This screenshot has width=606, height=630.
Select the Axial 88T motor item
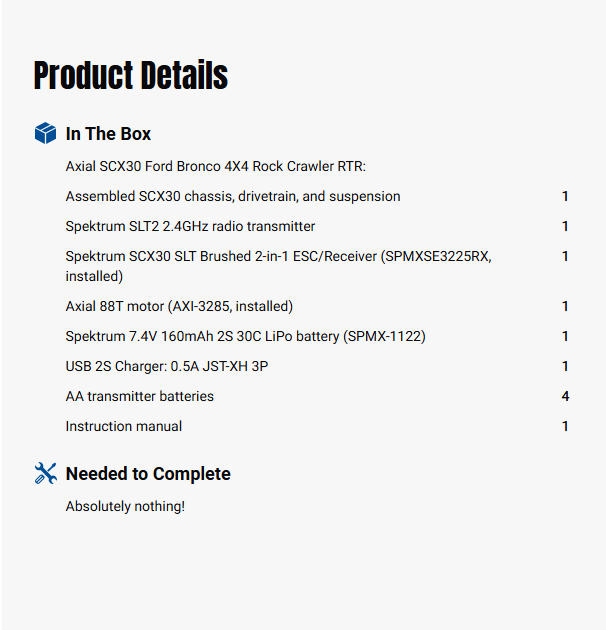coord(179,306)
